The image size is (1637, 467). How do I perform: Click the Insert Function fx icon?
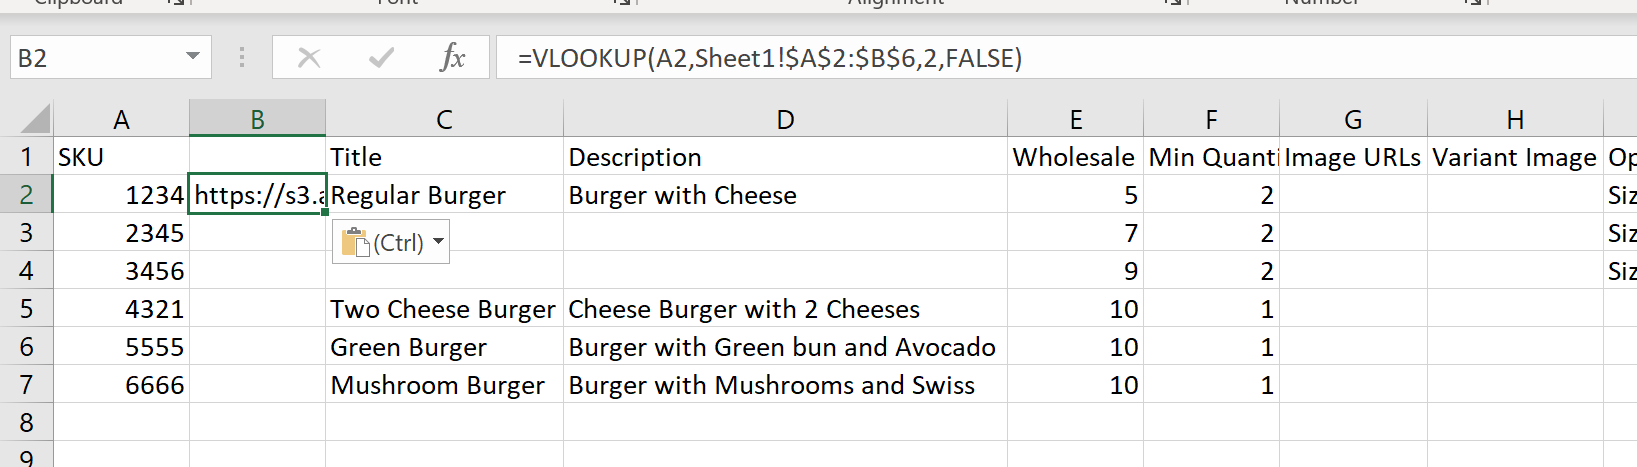click(x=453, y=58)
